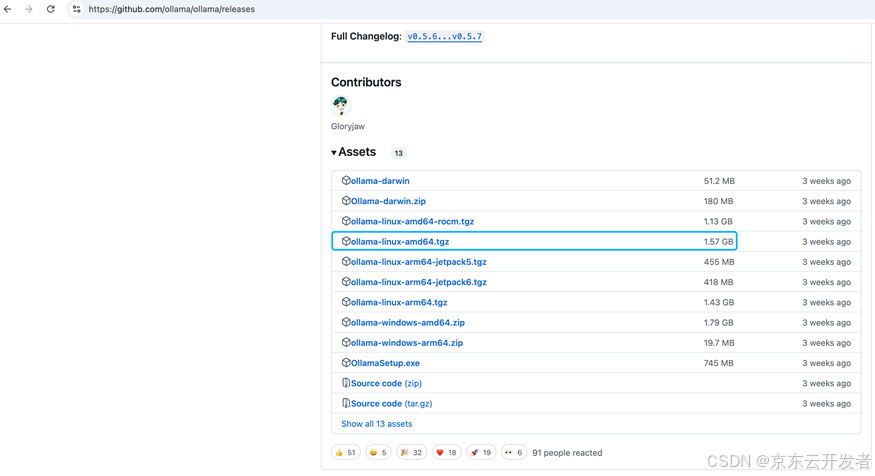The height and width of the screenshot is (476, 875).
Task: Toggle the hooray reaction with 32
Action: pyautogui.click(x=411, y=453)
